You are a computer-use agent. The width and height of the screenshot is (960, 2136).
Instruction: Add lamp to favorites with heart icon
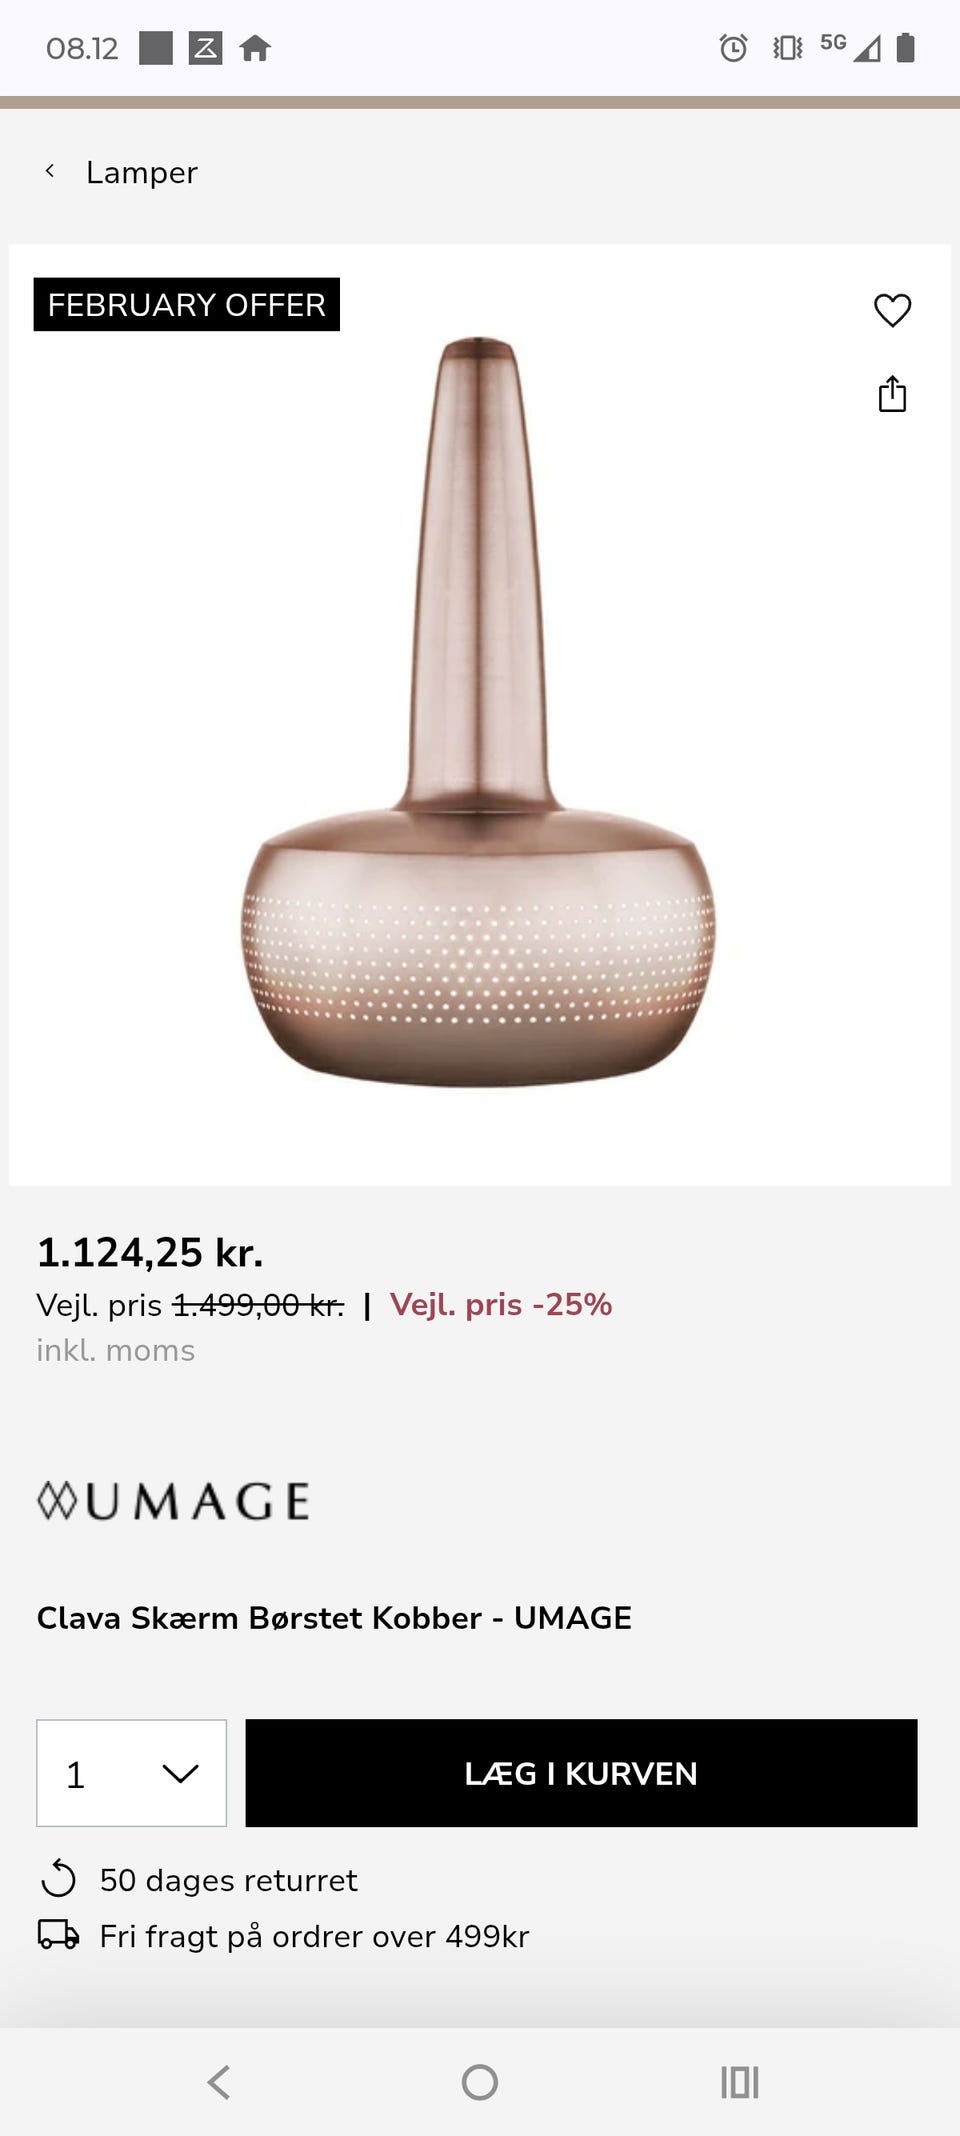pos(892,310)
